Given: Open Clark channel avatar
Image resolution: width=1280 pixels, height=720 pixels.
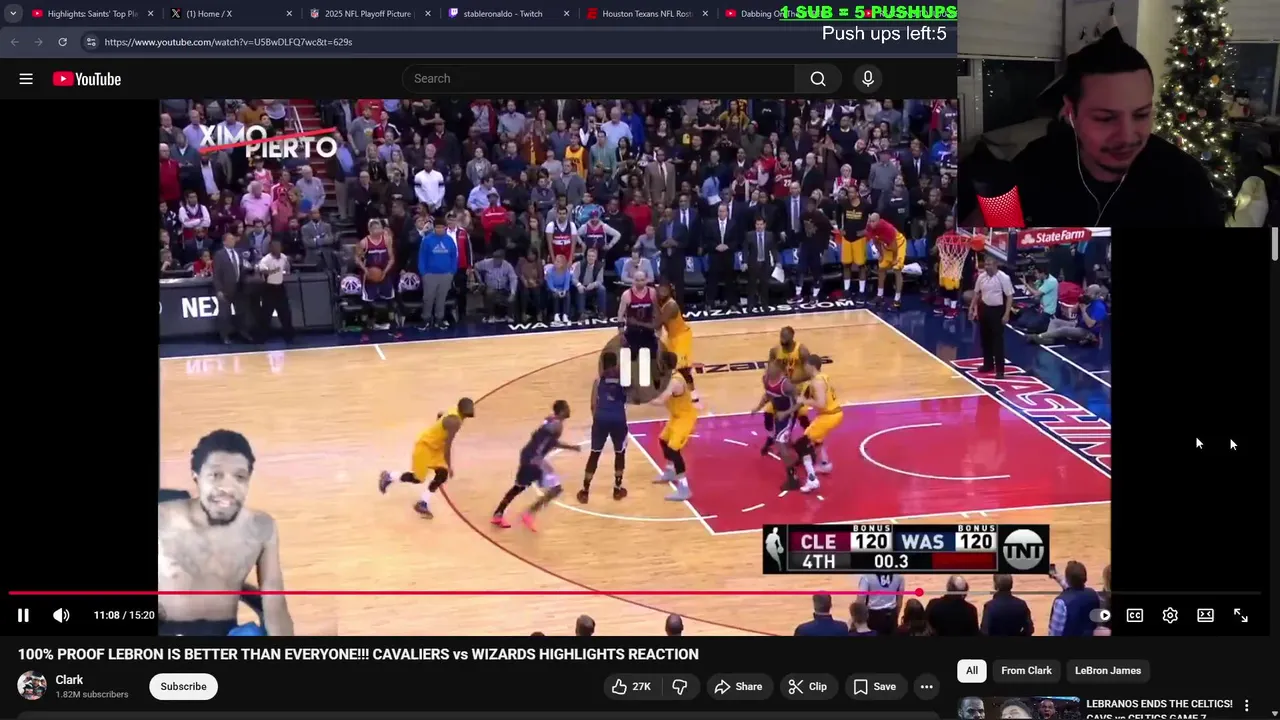Looking at the screenshot, I should point(32,686).
